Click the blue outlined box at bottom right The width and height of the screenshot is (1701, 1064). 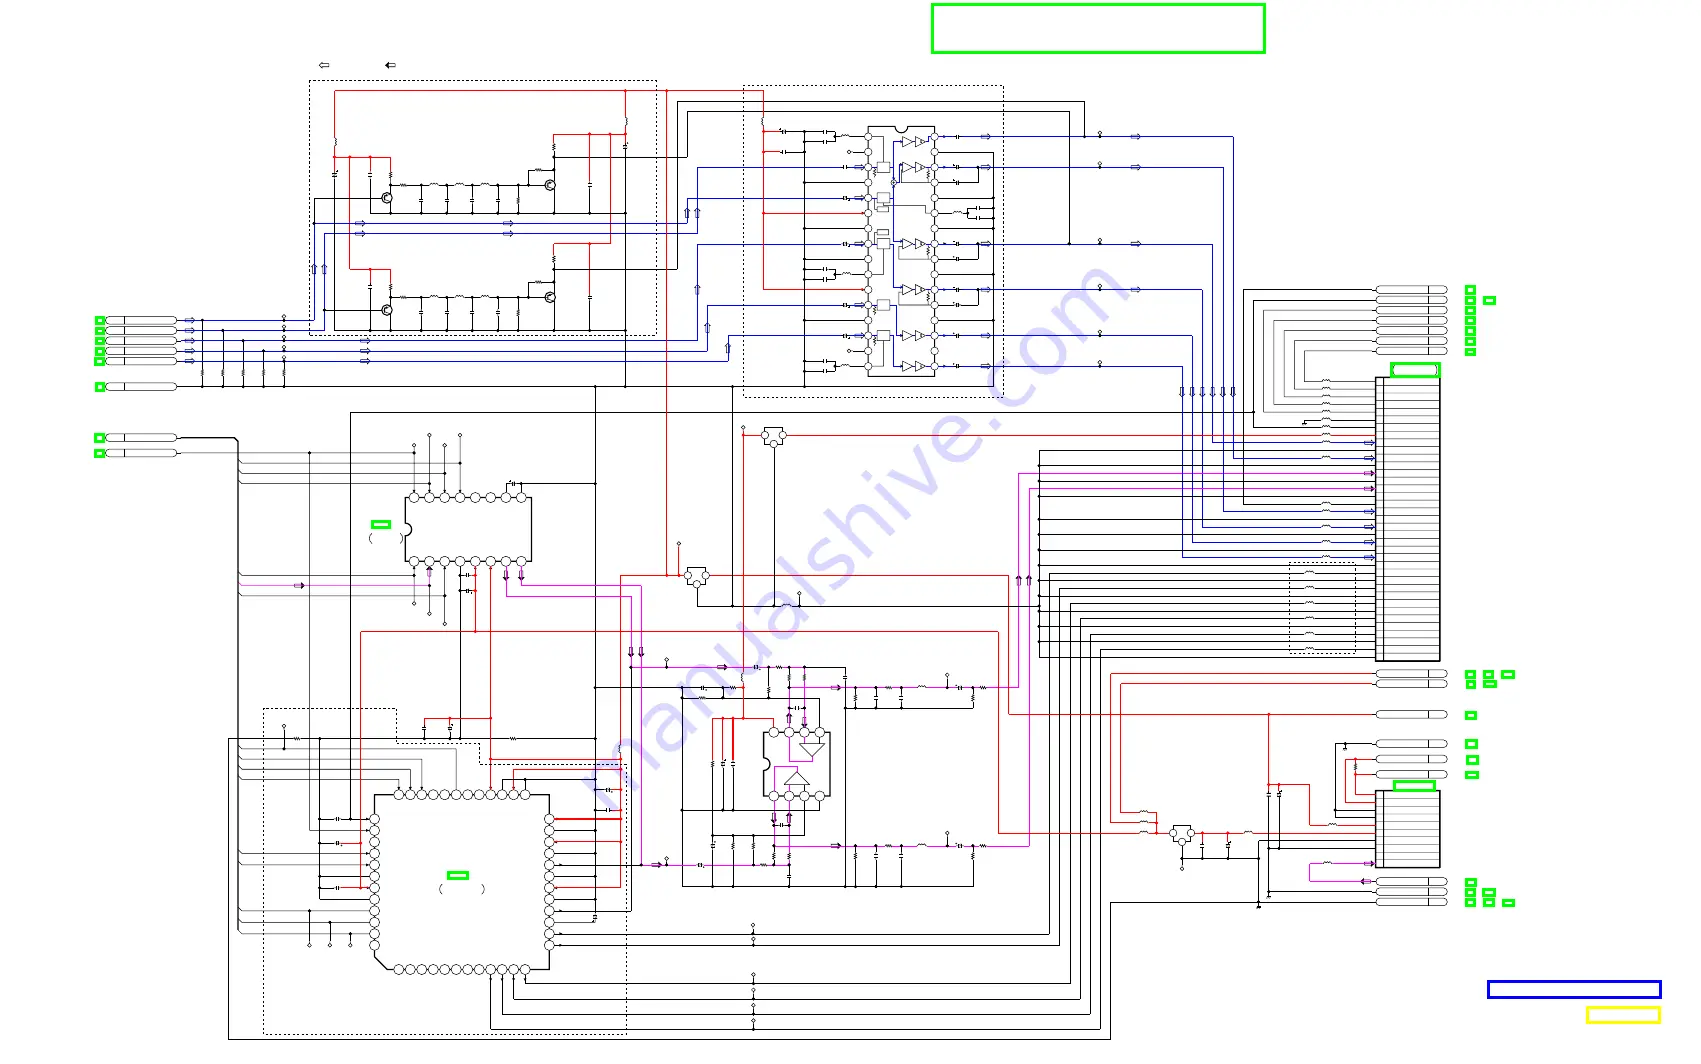tap(1574, 989)
